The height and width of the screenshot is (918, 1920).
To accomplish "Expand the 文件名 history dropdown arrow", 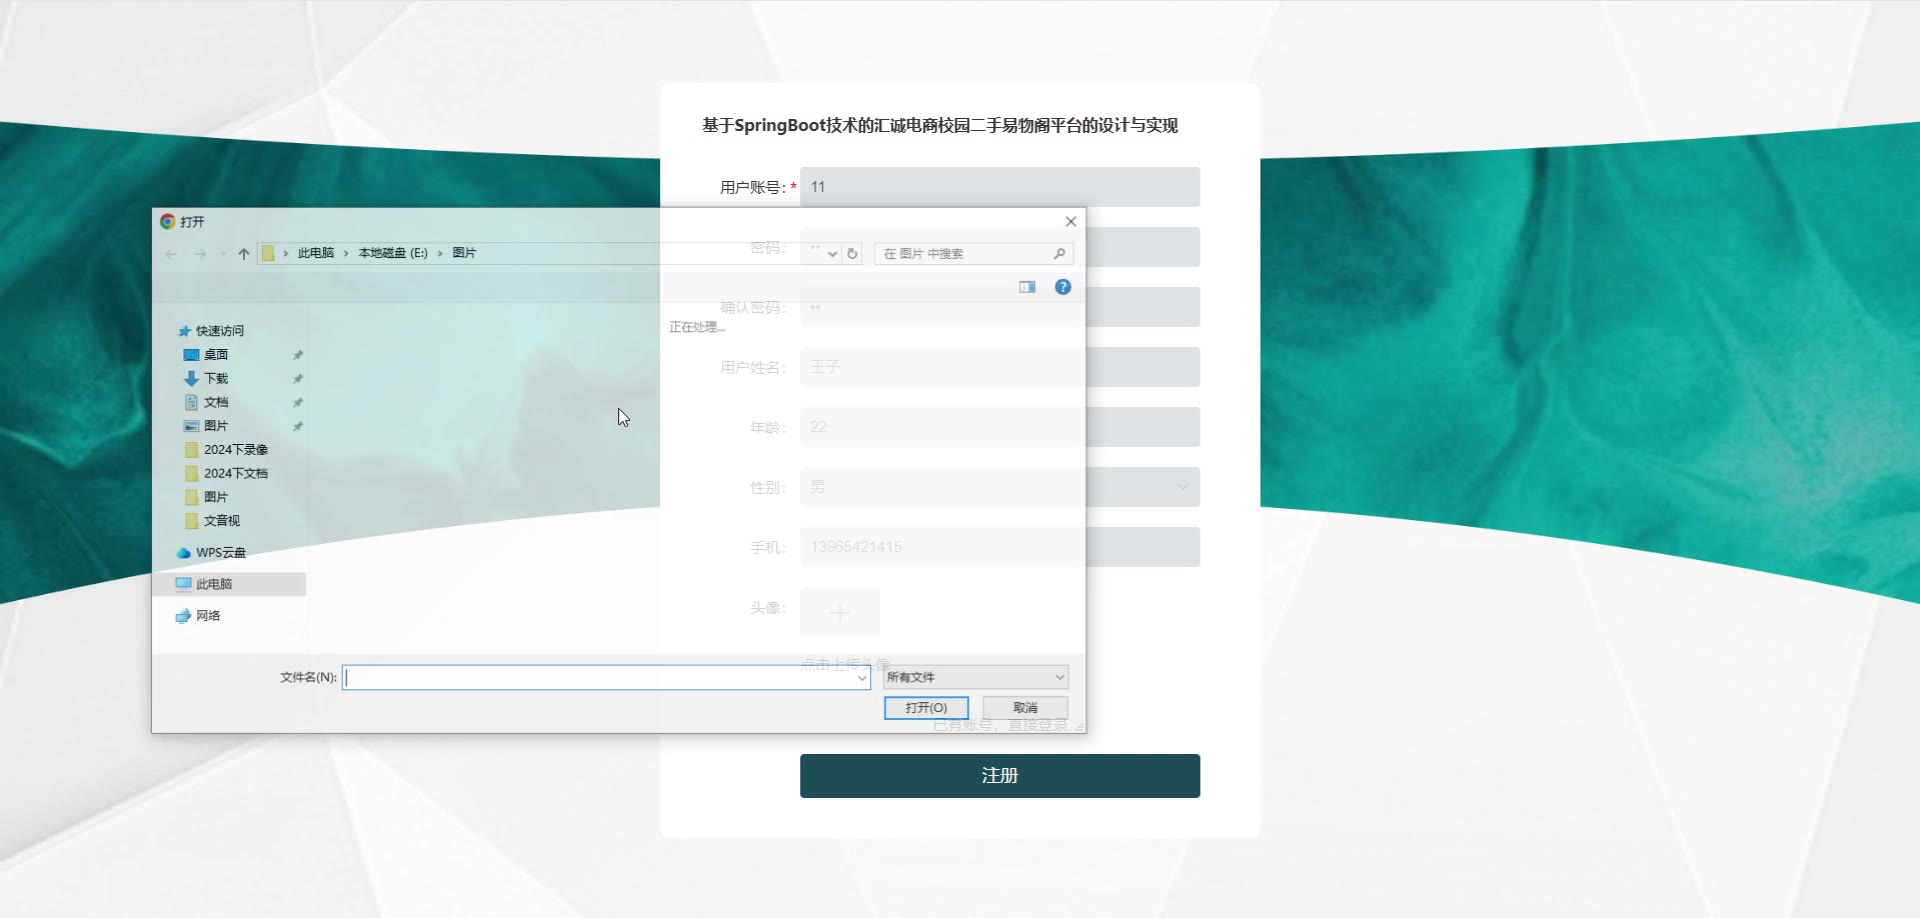I will (862, 678).
